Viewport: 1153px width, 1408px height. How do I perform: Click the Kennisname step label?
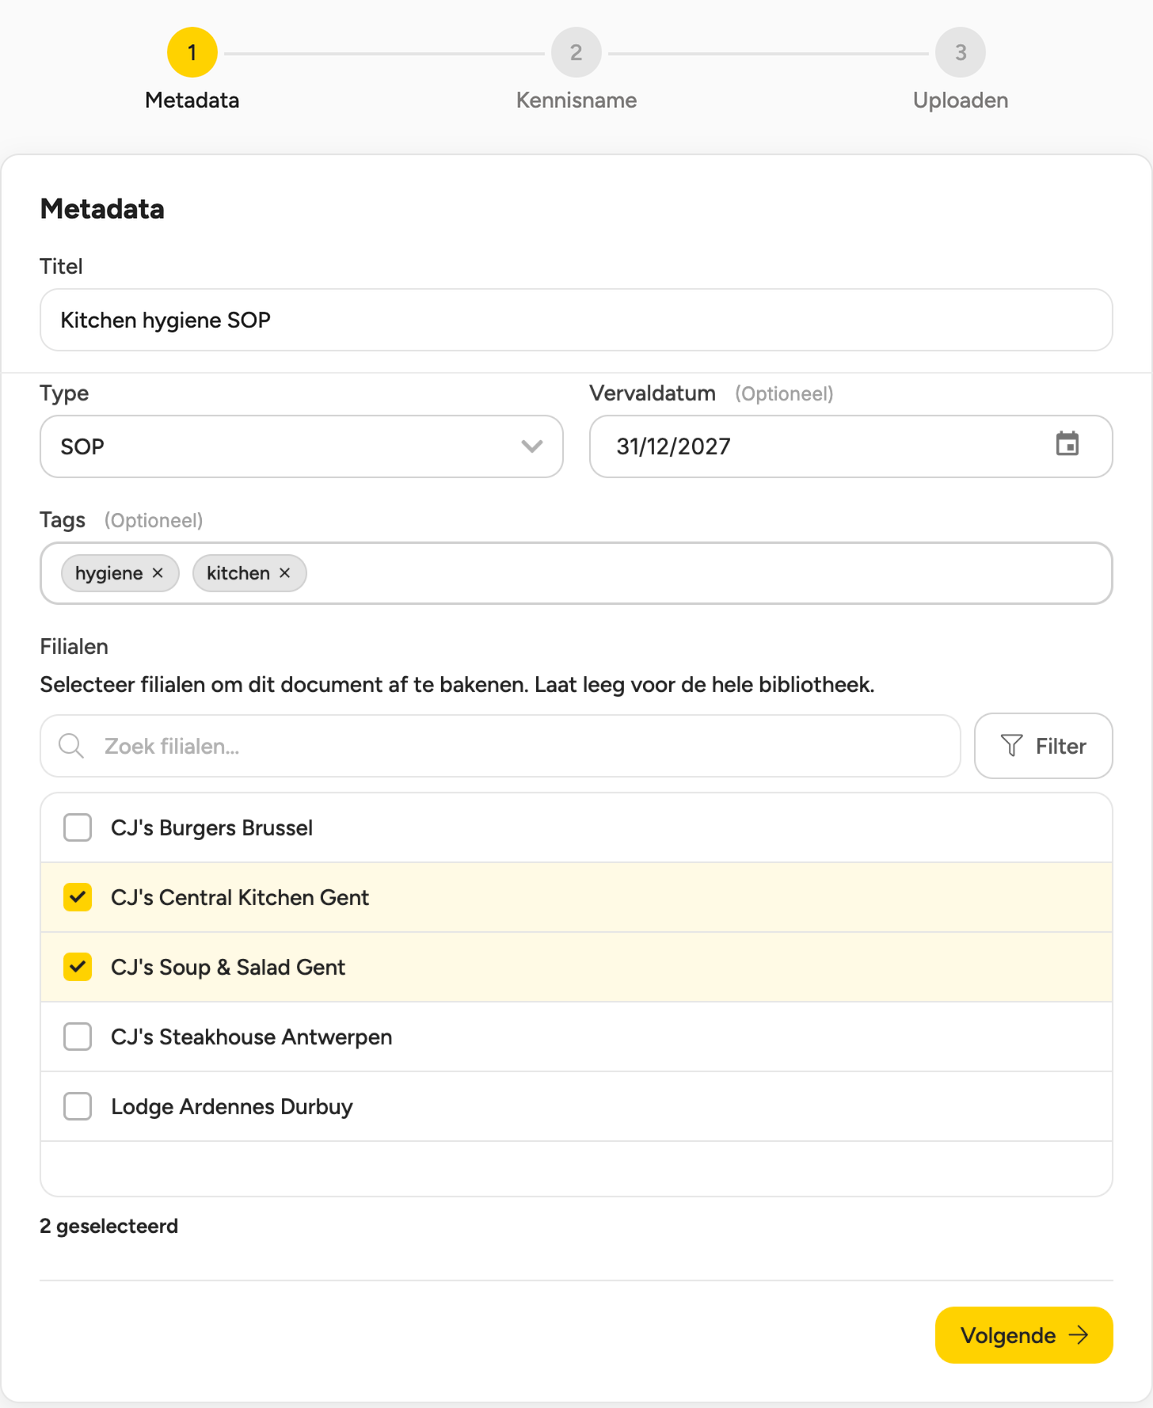pos(576,100)
